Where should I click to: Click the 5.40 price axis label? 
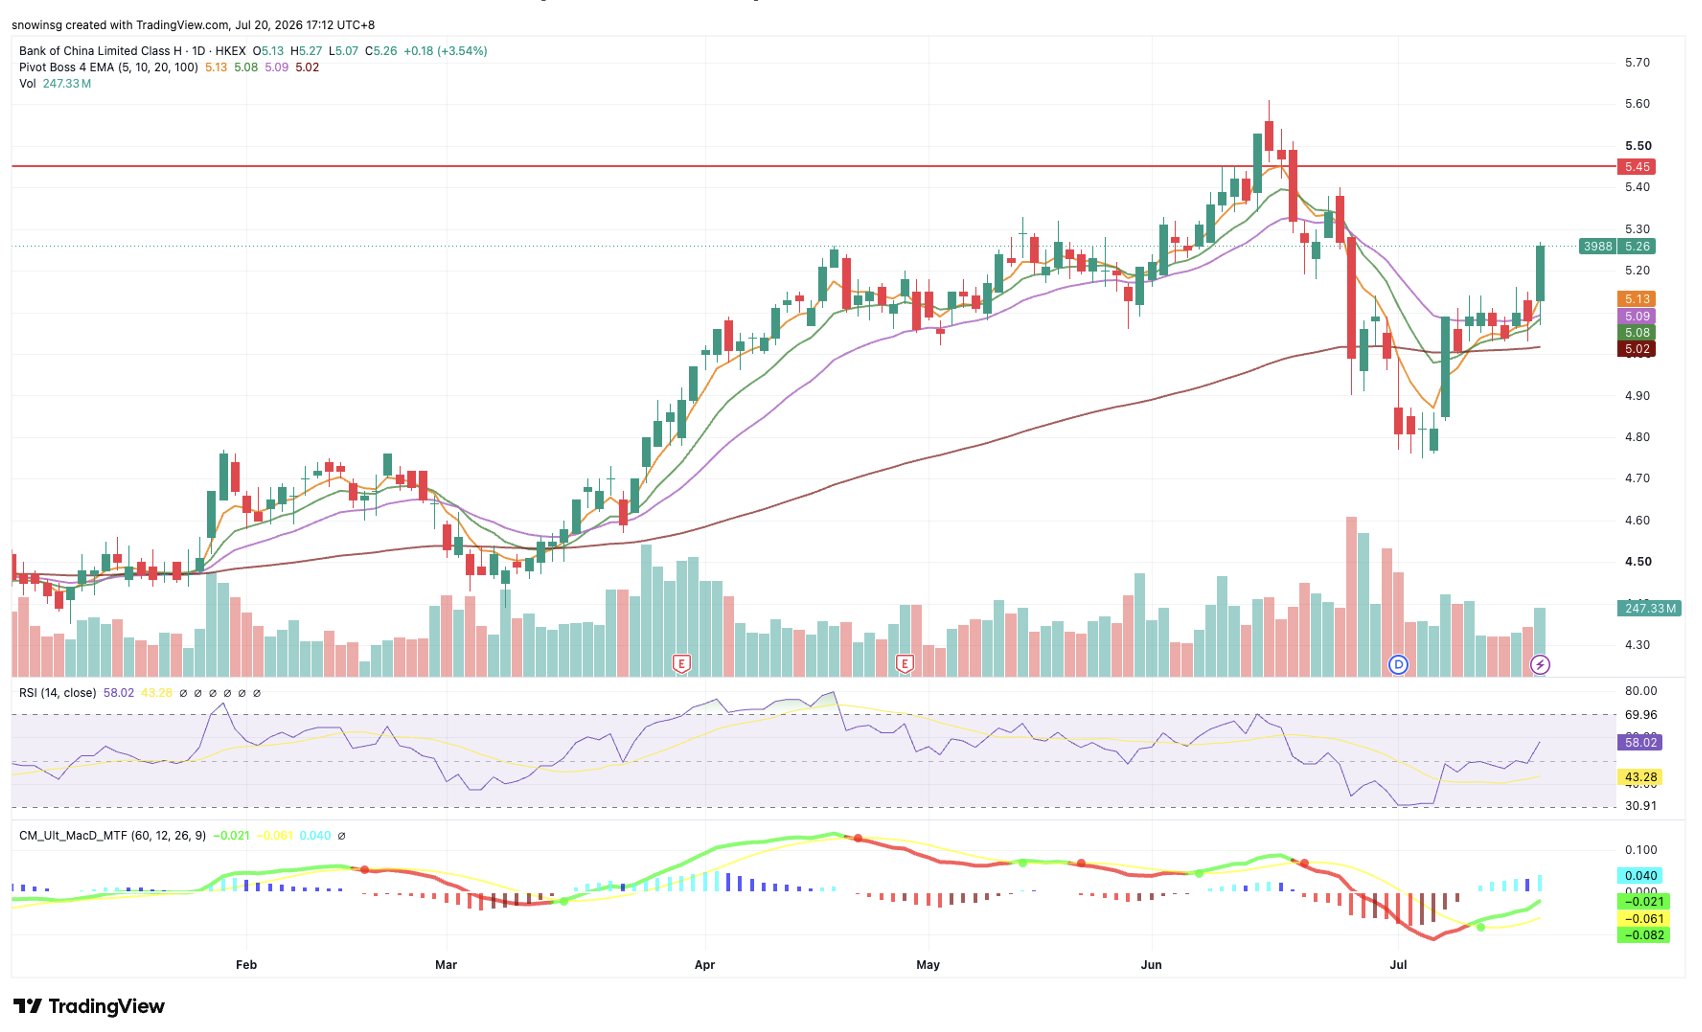pos(1637,187)
